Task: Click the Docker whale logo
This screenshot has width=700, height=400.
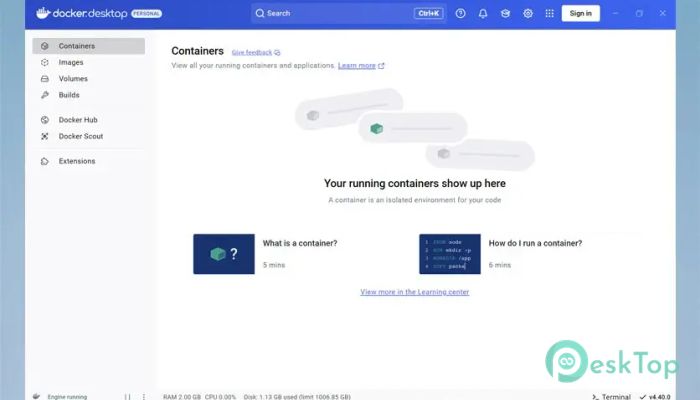Action: click(43, 13)
